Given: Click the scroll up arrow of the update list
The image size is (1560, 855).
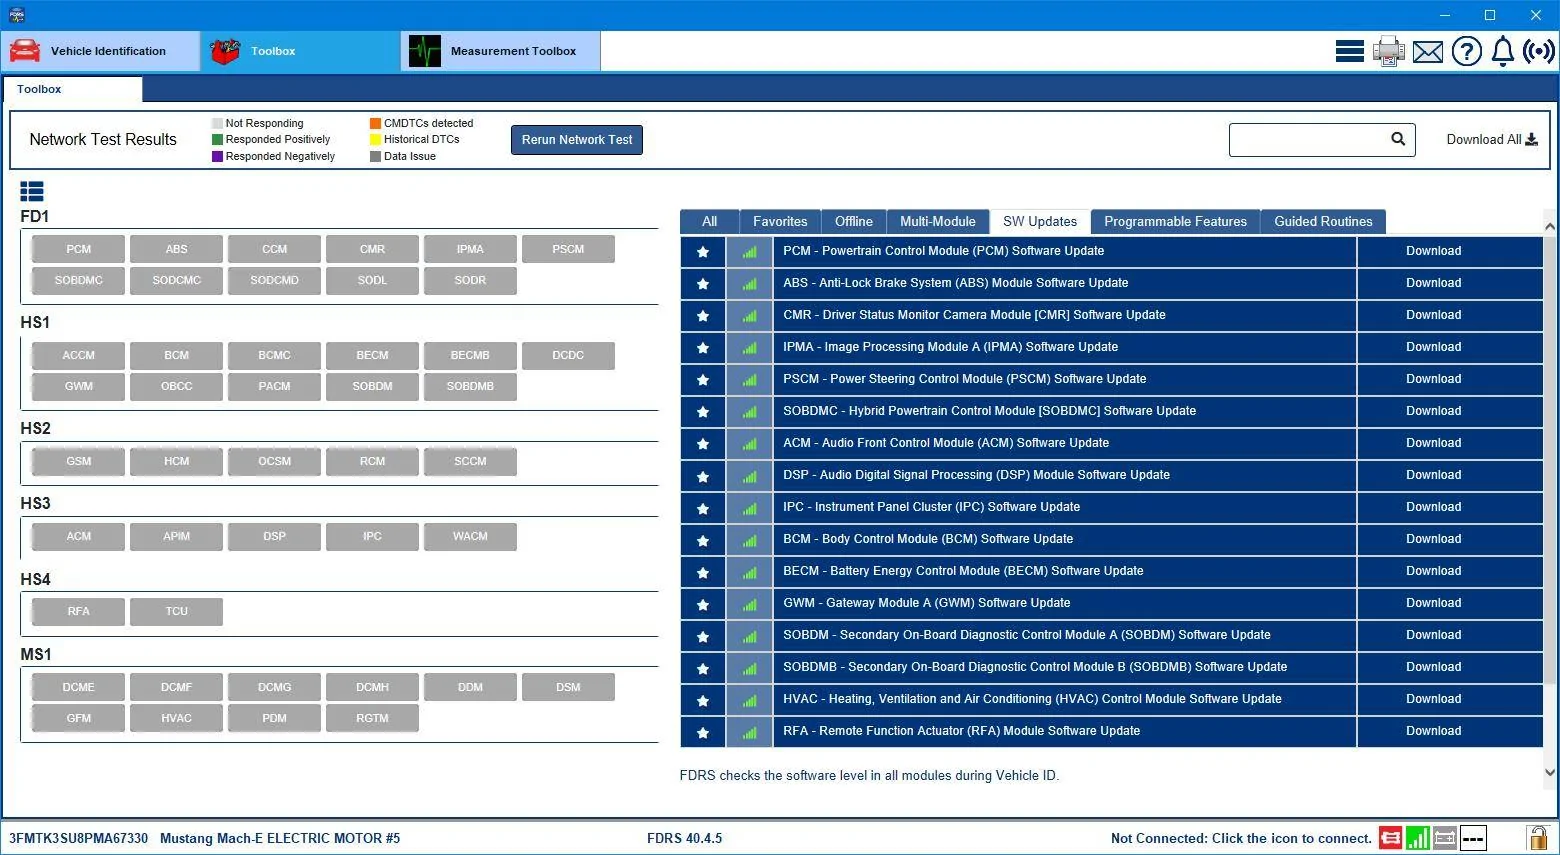Looking at the screenshot, I should tap(1550, 227).
